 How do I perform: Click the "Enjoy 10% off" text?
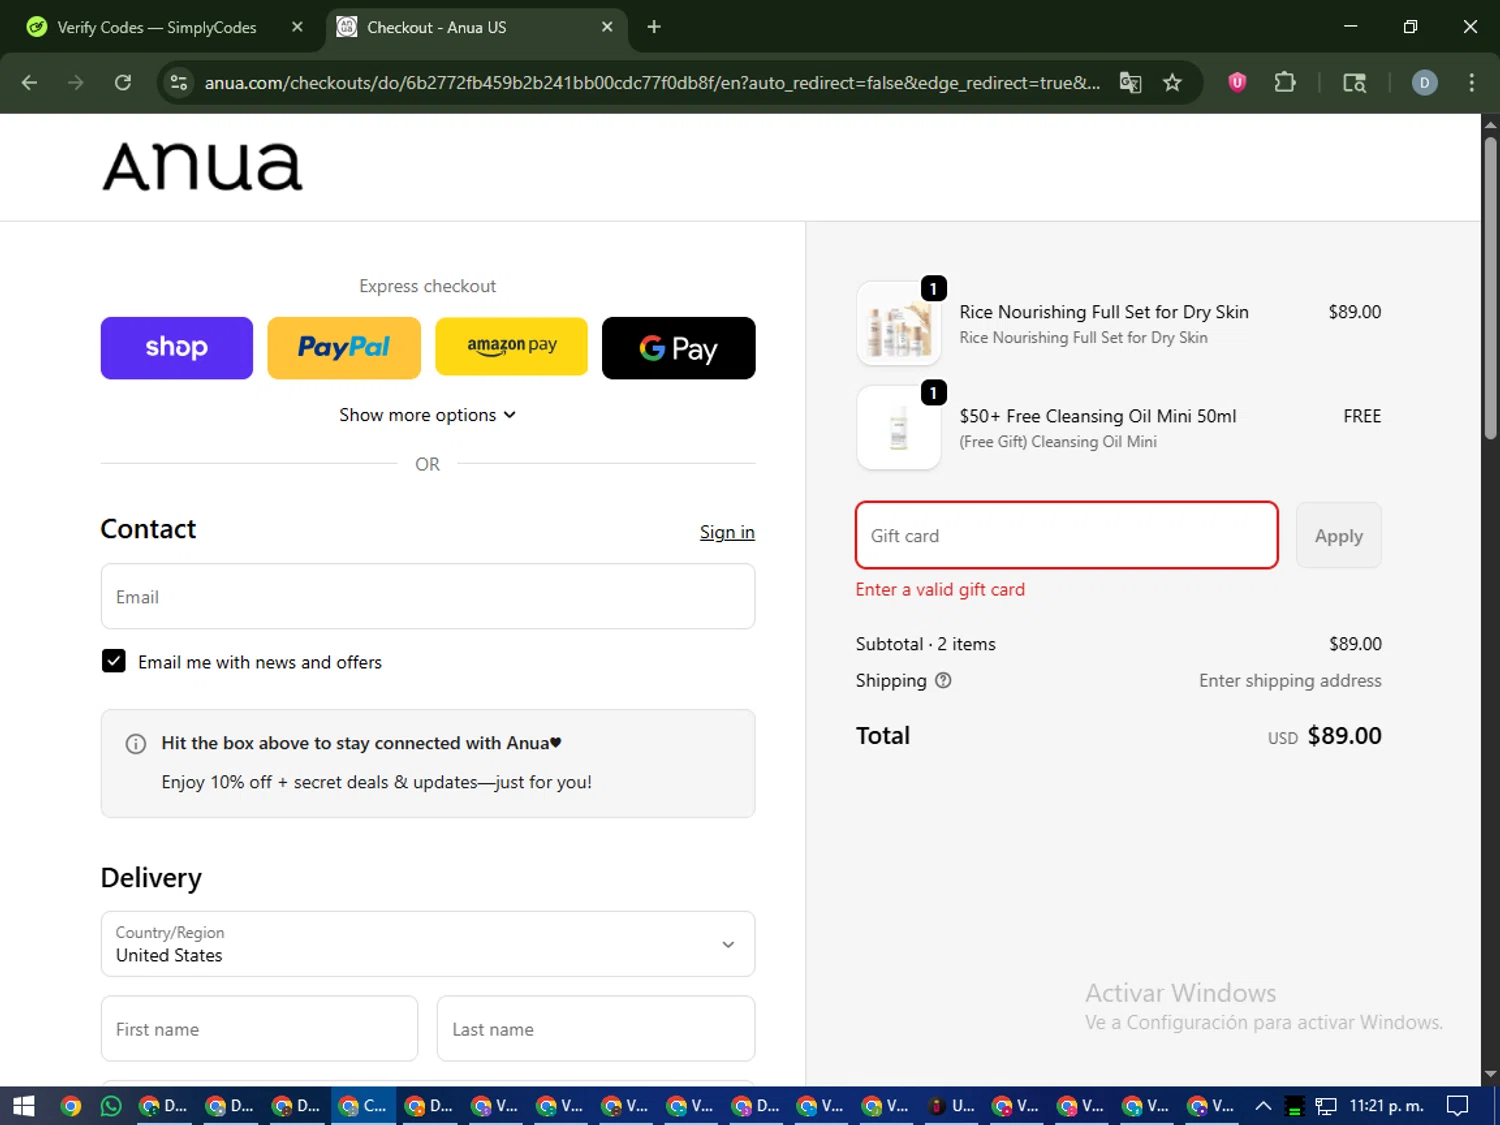pyautogui.click(x=376, y=782)
